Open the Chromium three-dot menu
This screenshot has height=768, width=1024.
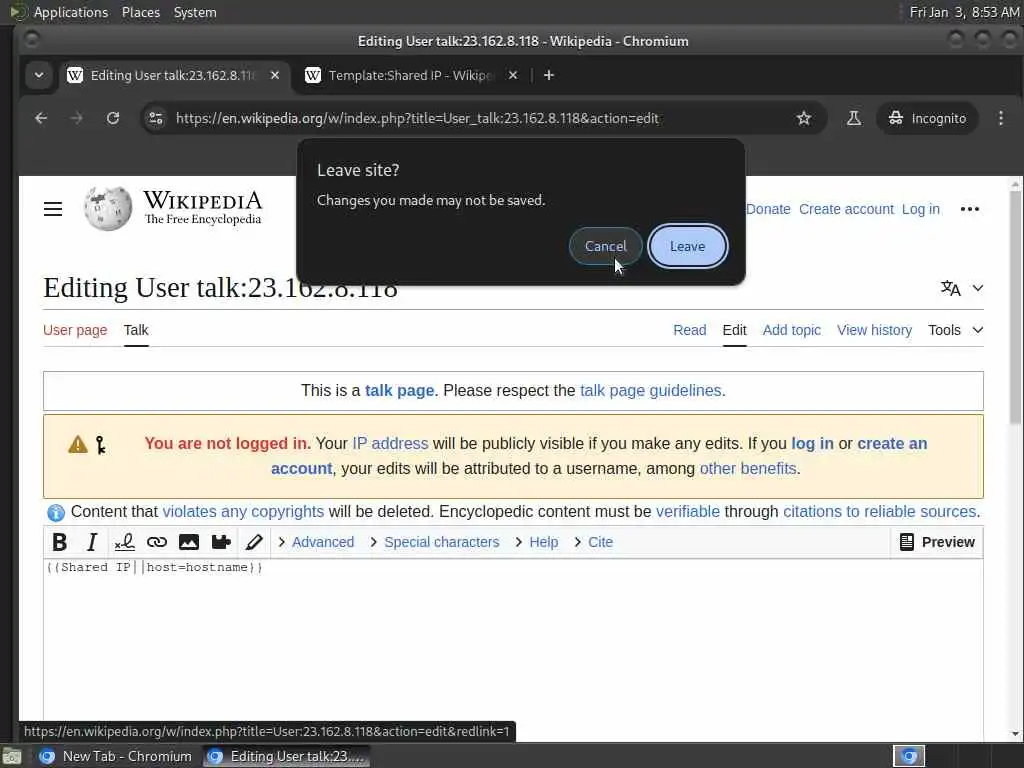(x=1000, y=118)
